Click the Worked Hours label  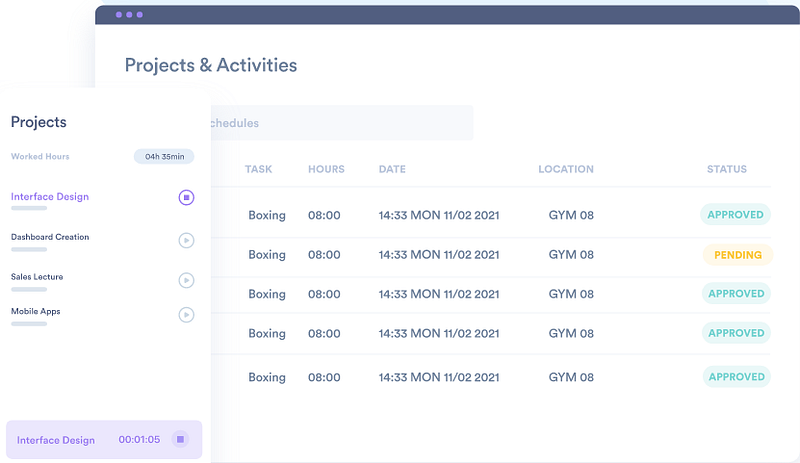click(x=40, y=156)
